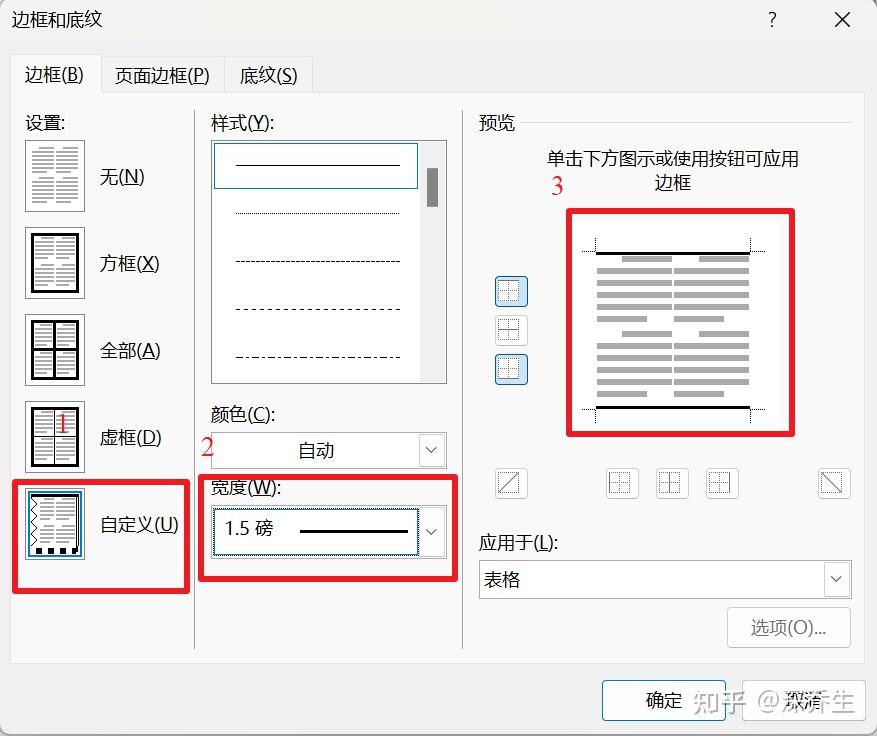Choose the short-dashed line style
The width and height of the screenshot is (877, 736).
click(x=316, y=261)
